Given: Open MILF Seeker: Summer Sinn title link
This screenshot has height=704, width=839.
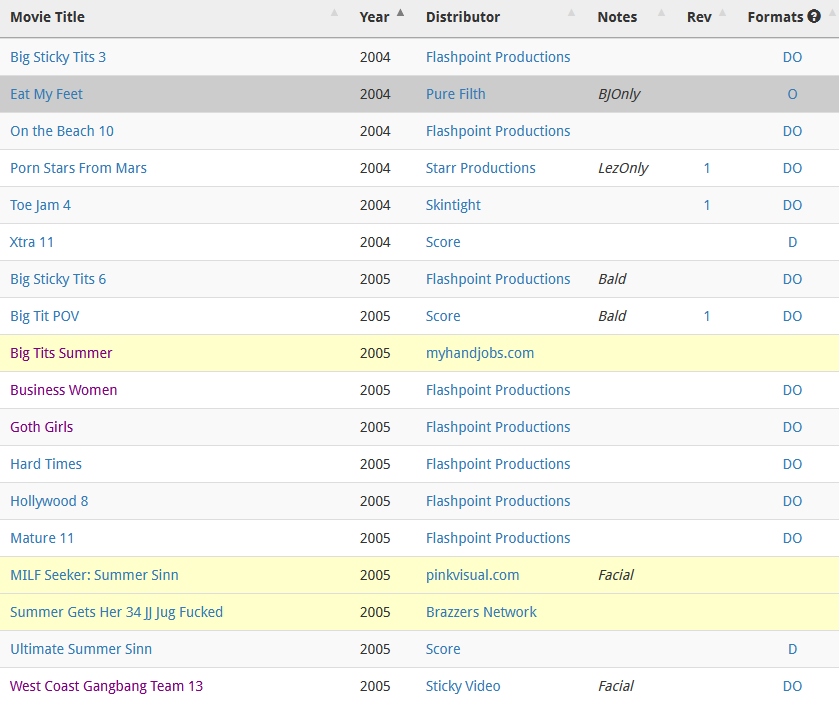Looking at the screenshot, I should [94, 575].
